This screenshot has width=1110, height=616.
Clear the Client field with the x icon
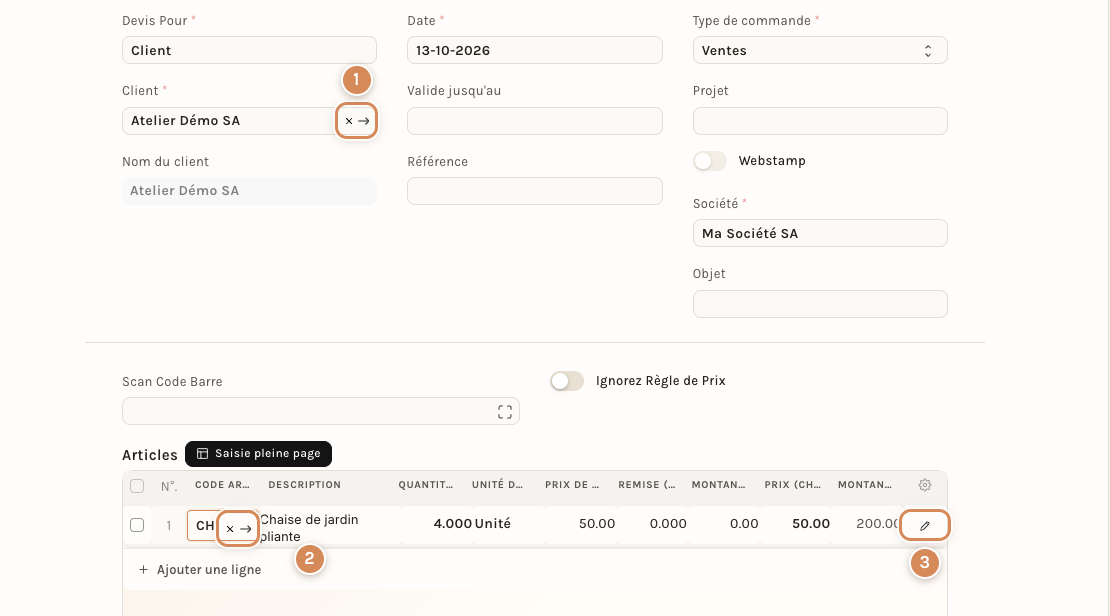coord(348,121)
